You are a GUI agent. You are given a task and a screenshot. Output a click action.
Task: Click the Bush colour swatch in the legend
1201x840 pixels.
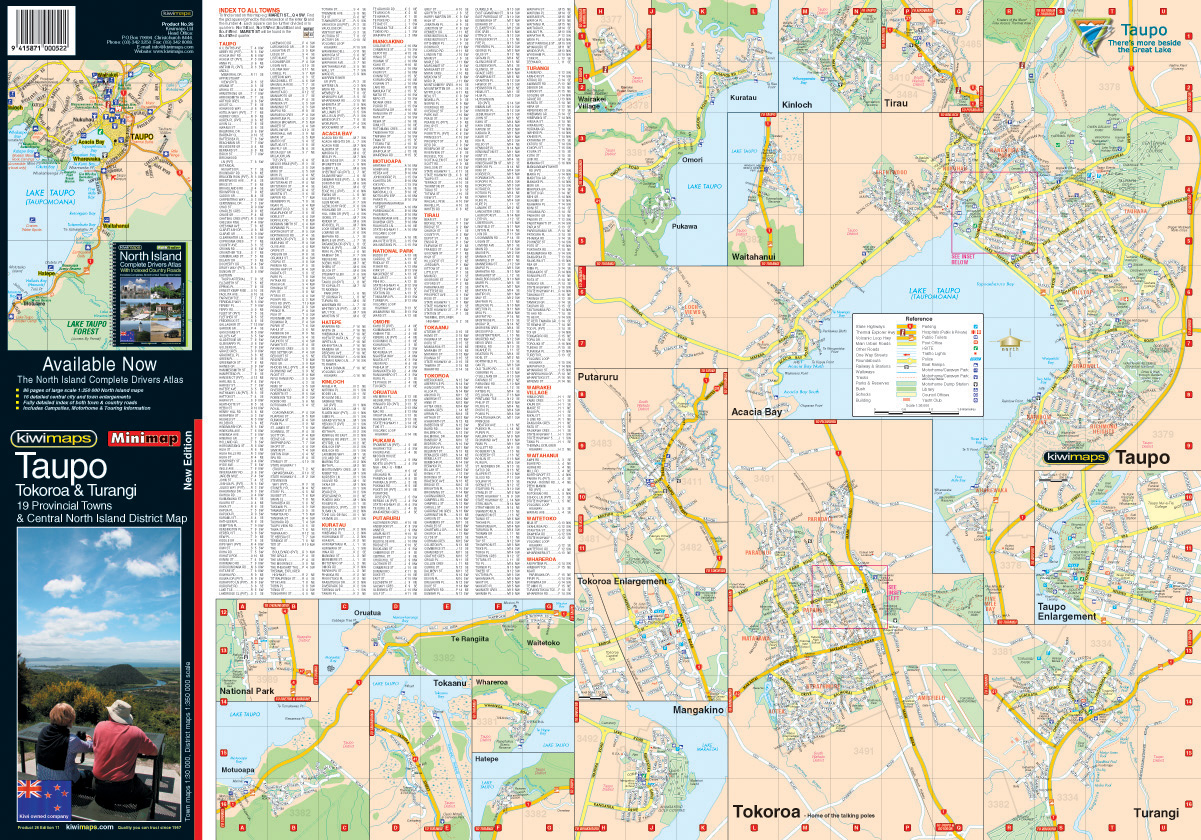[x=906, y=389]
